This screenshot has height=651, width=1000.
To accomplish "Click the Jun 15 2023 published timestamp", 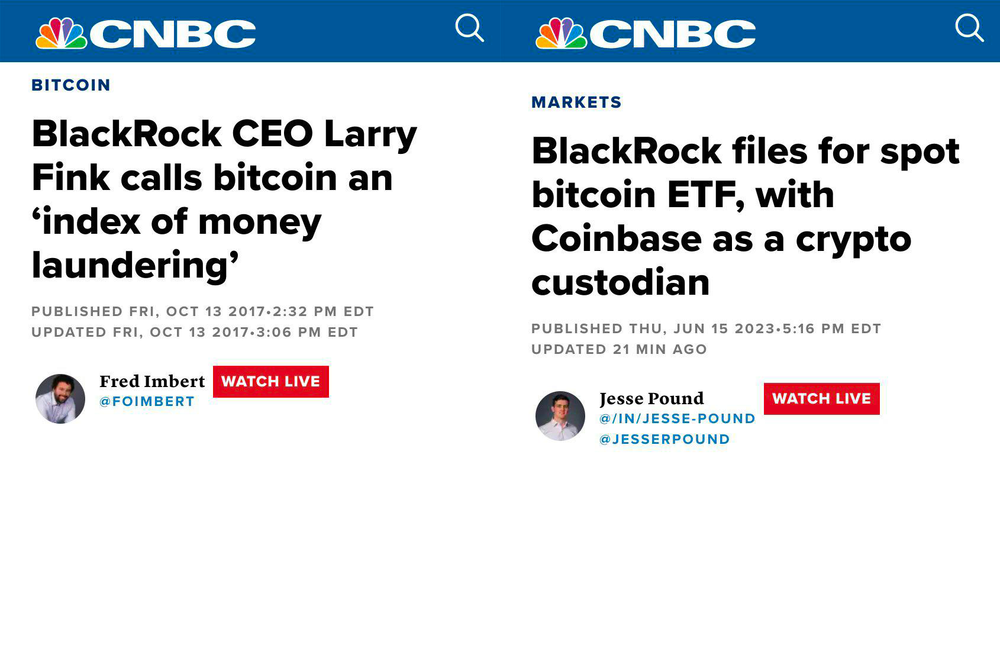I will click(706, 329).
